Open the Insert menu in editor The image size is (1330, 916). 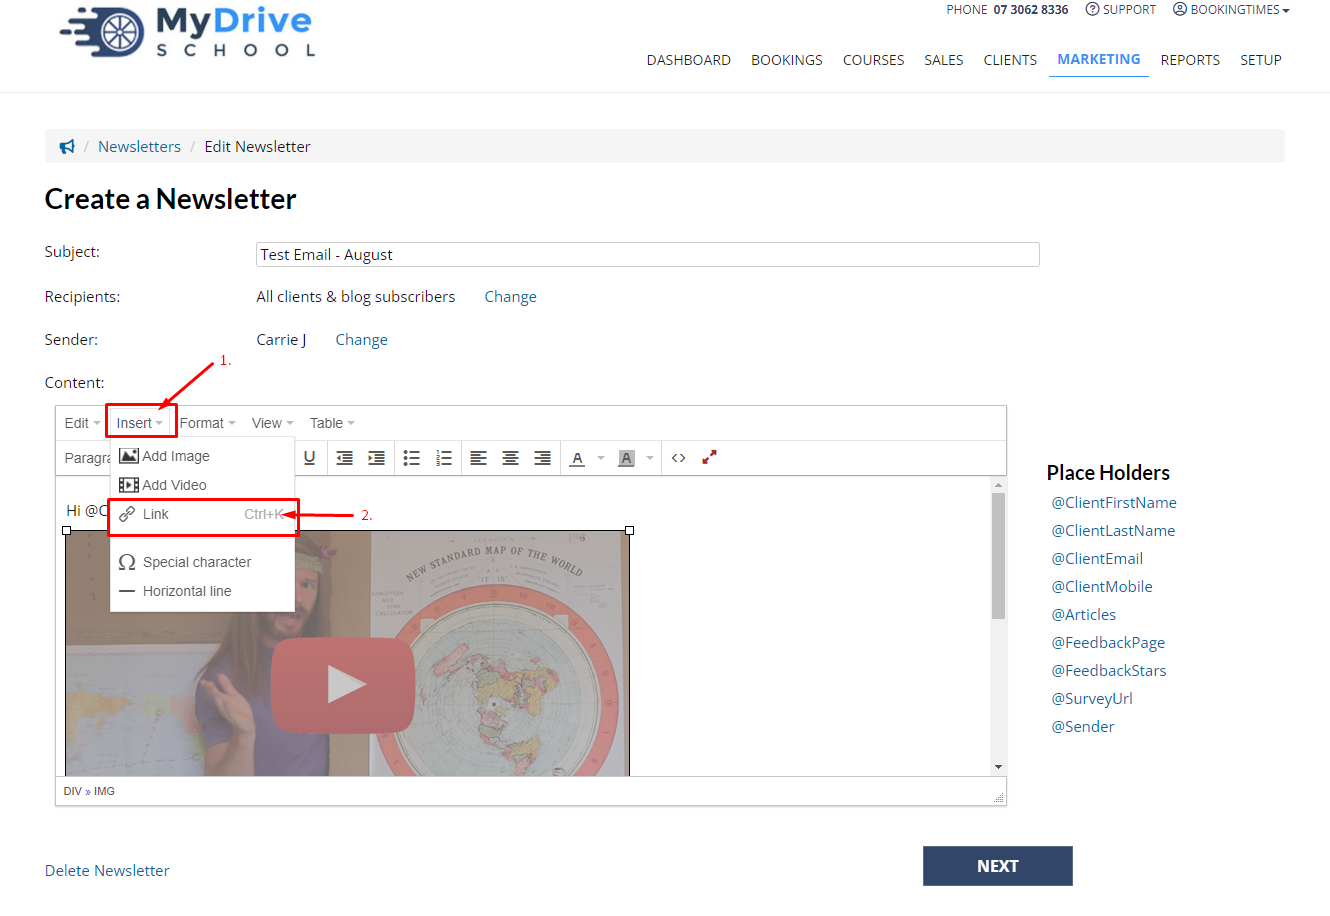point(140,423)
